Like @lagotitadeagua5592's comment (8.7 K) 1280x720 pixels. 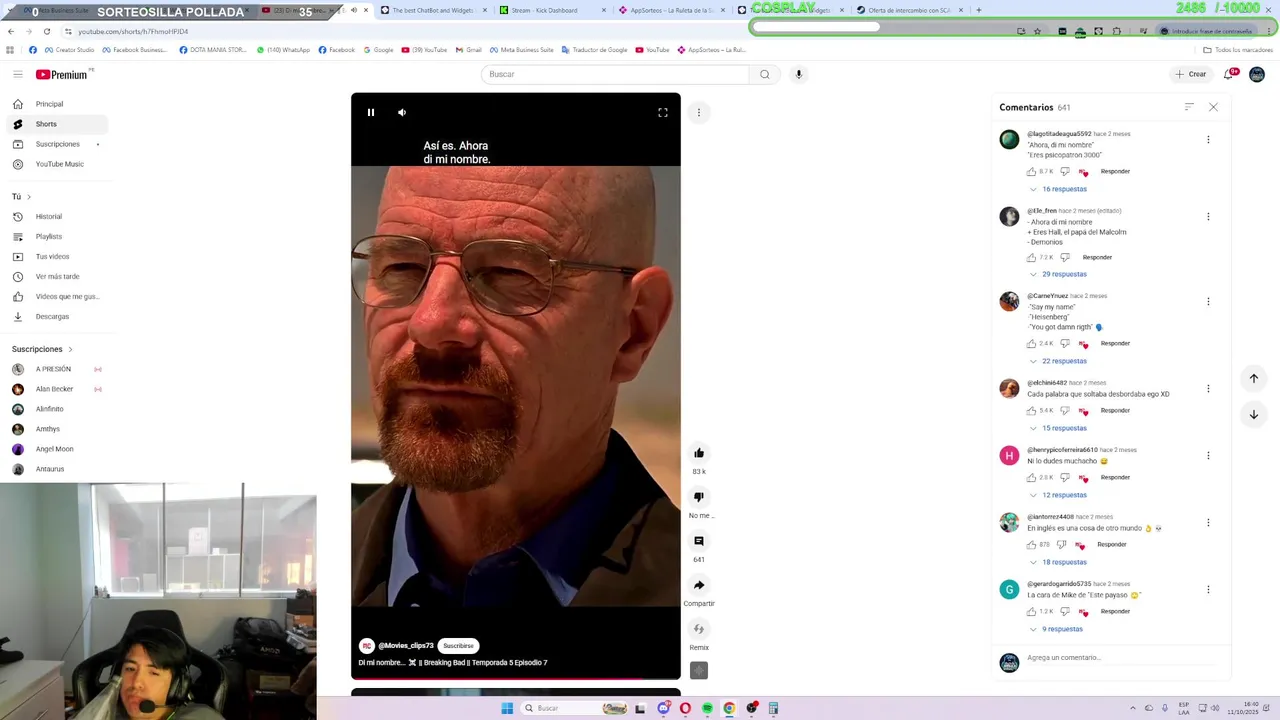tap(1032, 171)
